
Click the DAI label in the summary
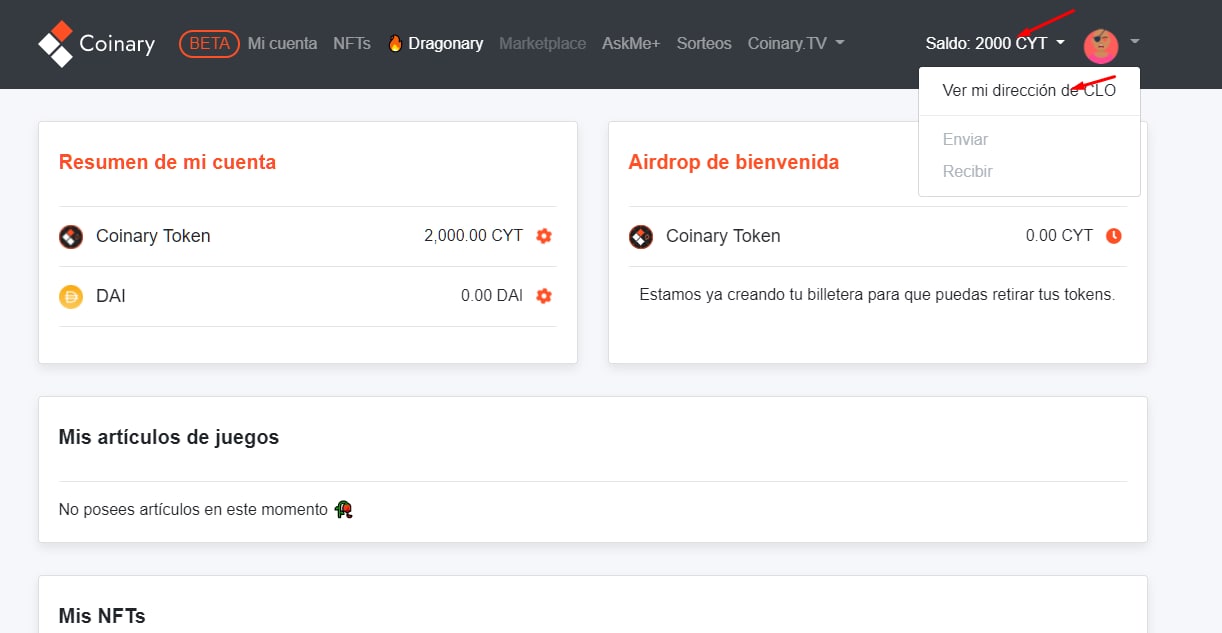pyautogui.click(x=110, y=296)
